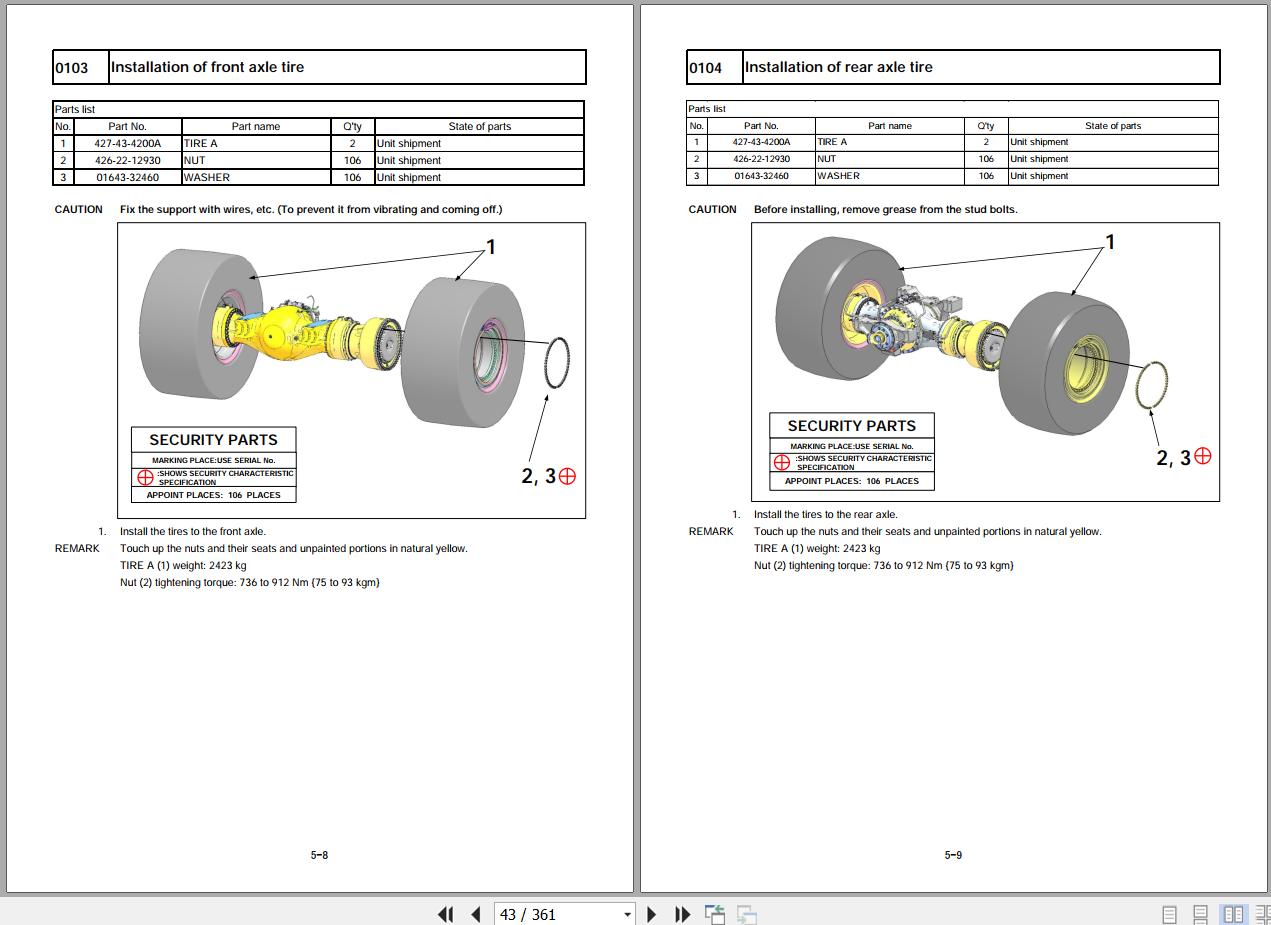1271x925 pixels.
Task: Click 'SECURITY PARTS' label in left diagram
Action: point(213,440)
